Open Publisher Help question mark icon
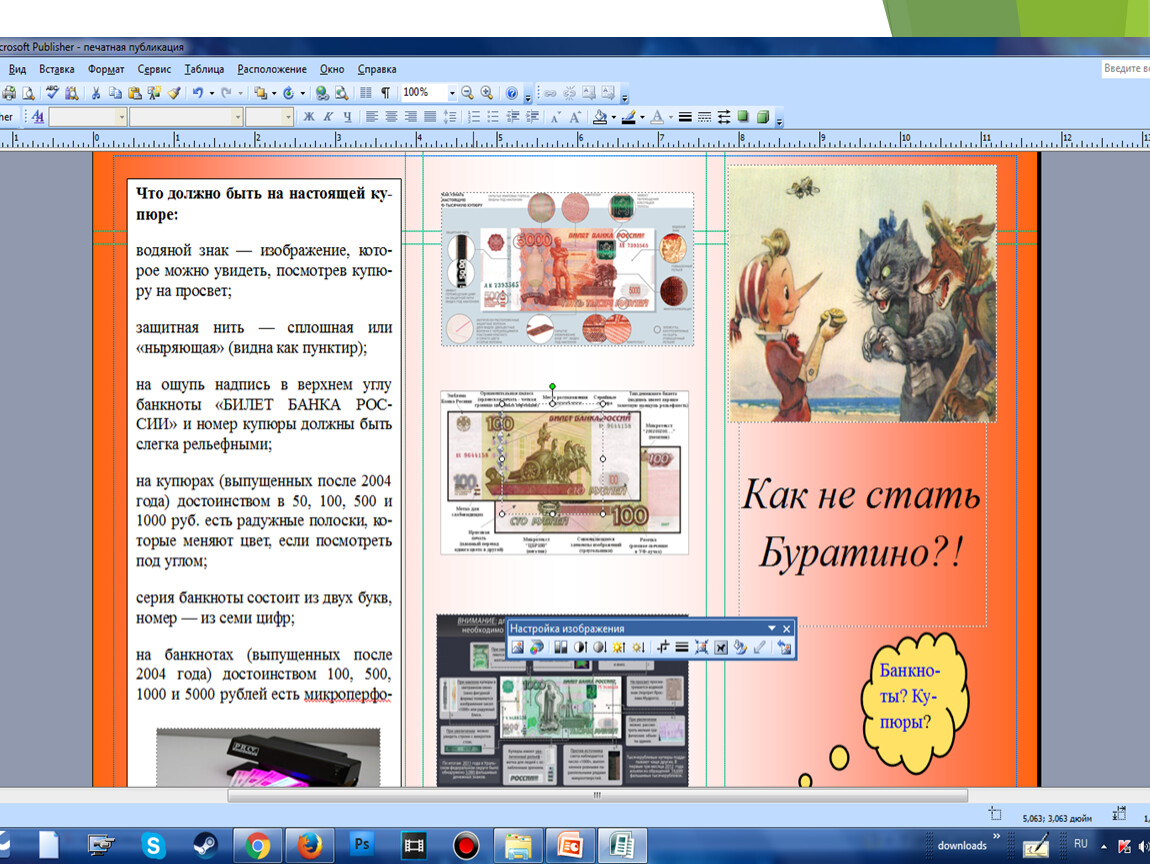Image resolution: width=1150 pixels, height=864 pixels. point(512,93)
